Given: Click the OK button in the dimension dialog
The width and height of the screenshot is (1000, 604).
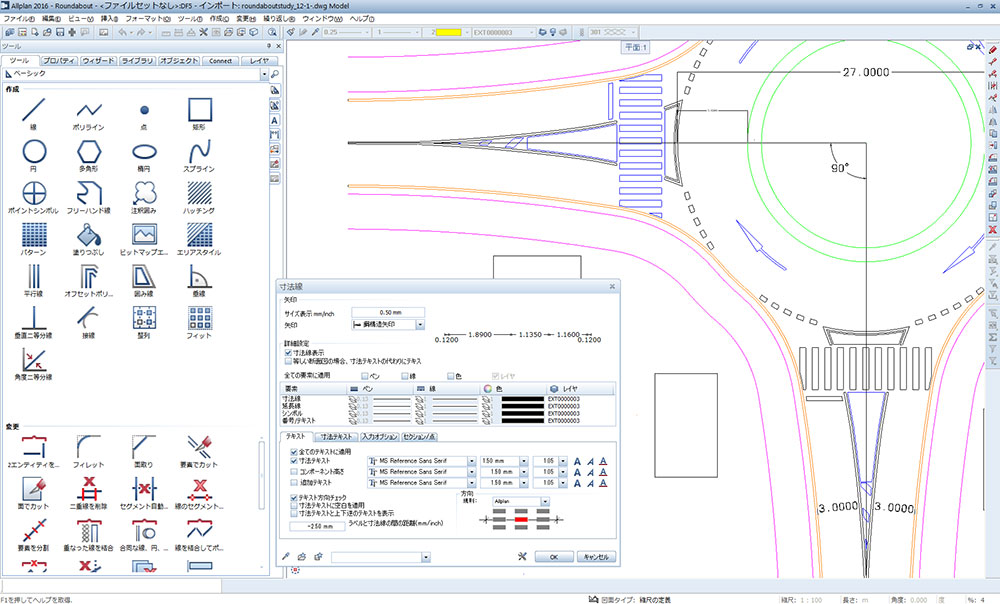Looking at the screenshot, I should coord(553,557).
